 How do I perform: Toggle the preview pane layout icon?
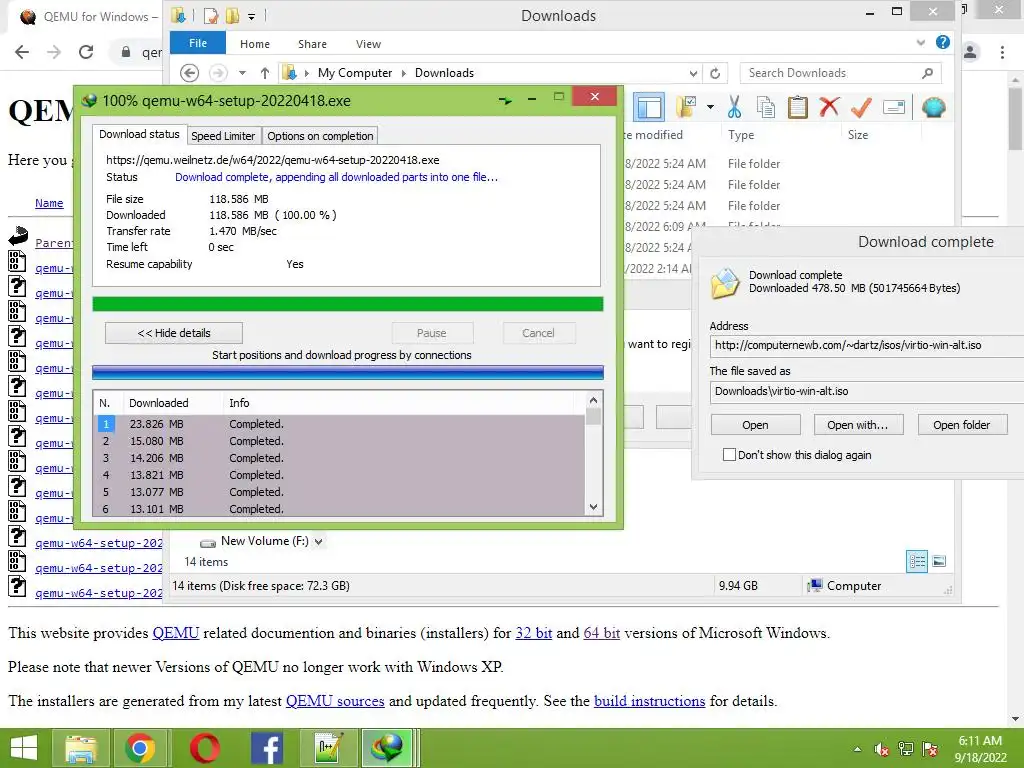pos(649,107)
